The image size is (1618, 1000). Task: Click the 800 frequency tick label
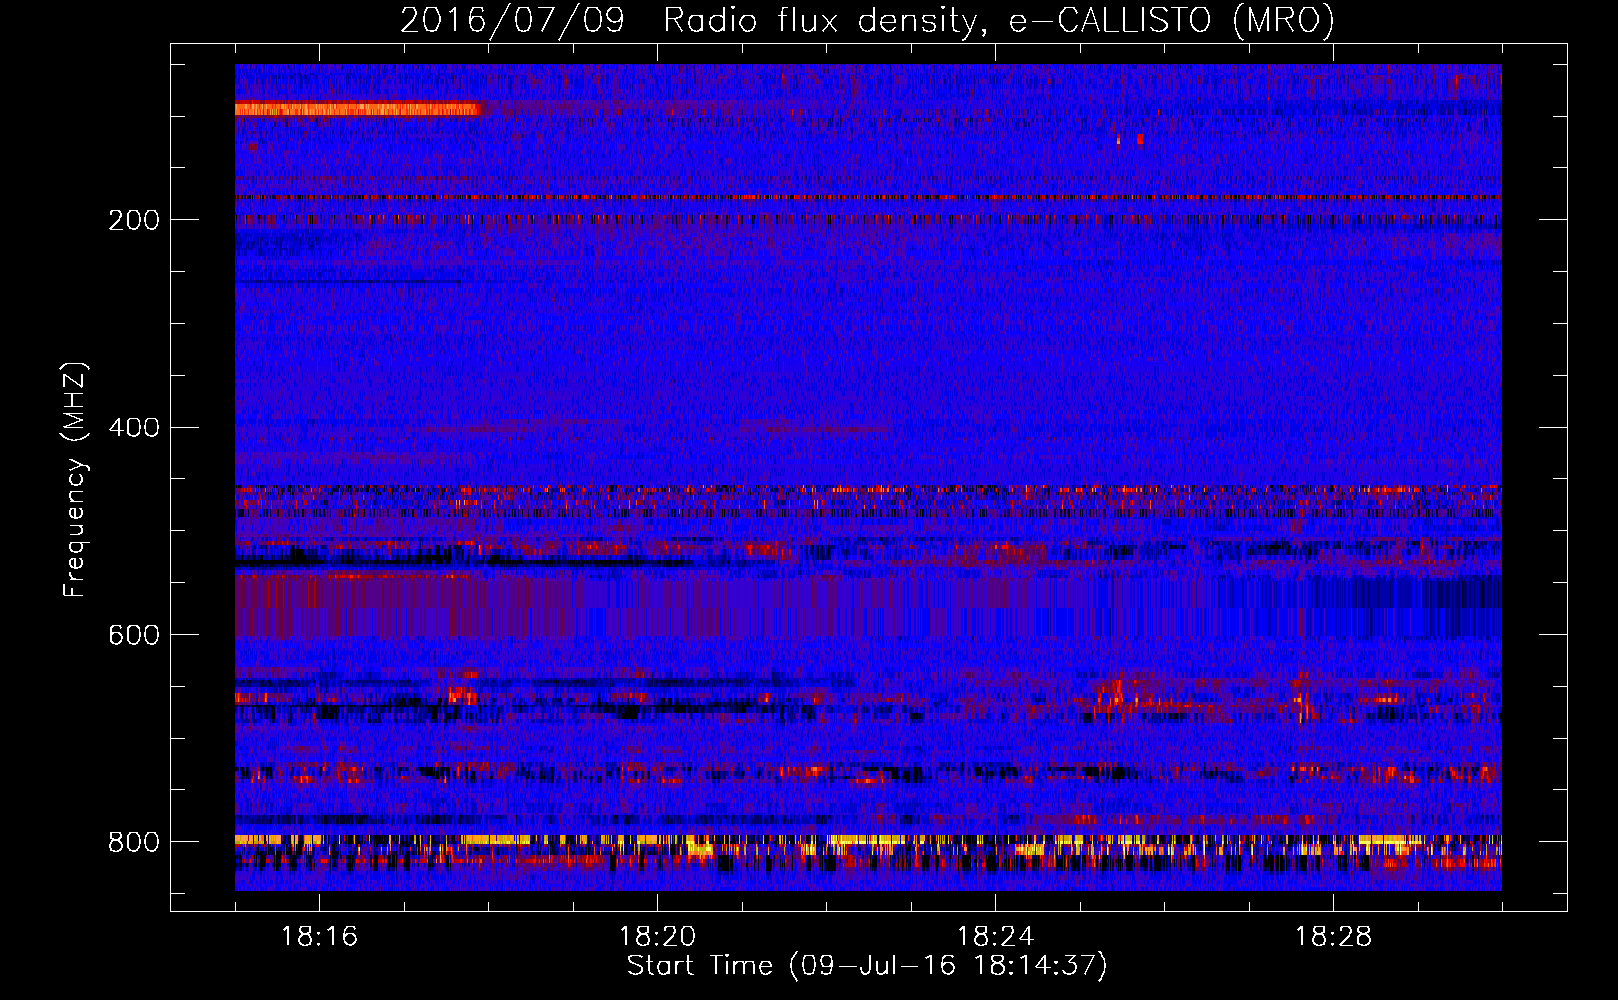tap(133, 842)
